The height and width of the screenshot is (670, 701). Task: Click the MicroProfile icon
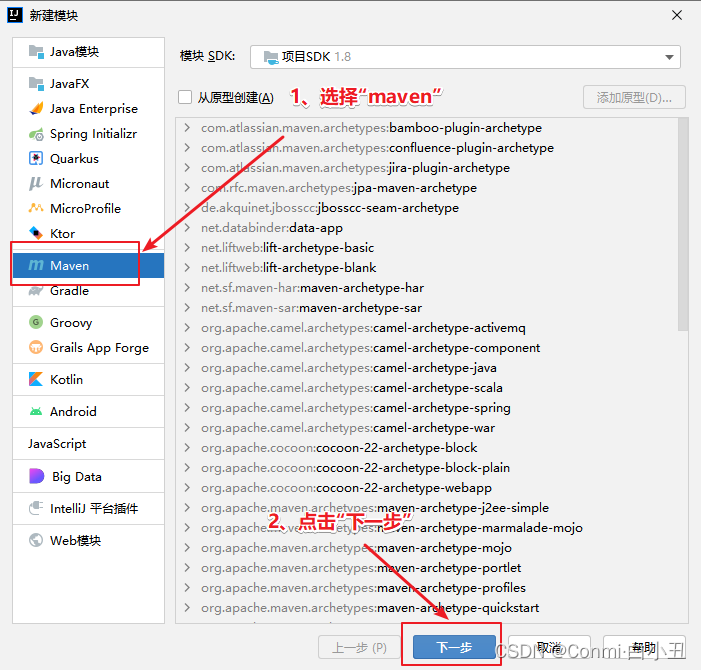click(x=36, y=208)
